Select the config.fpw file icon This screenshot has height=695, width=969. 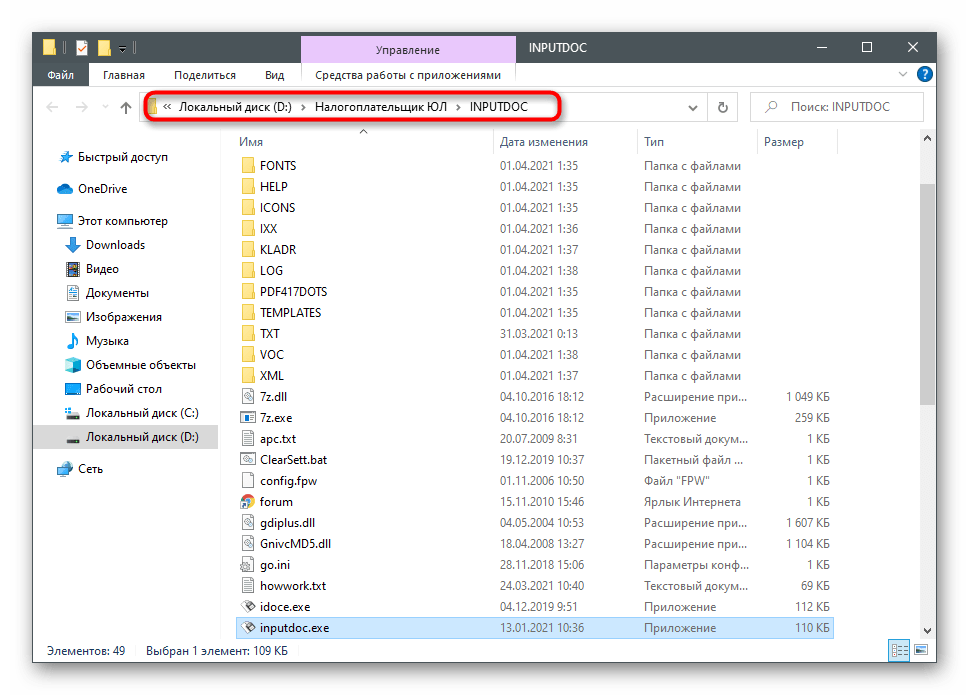click(248, 481)
